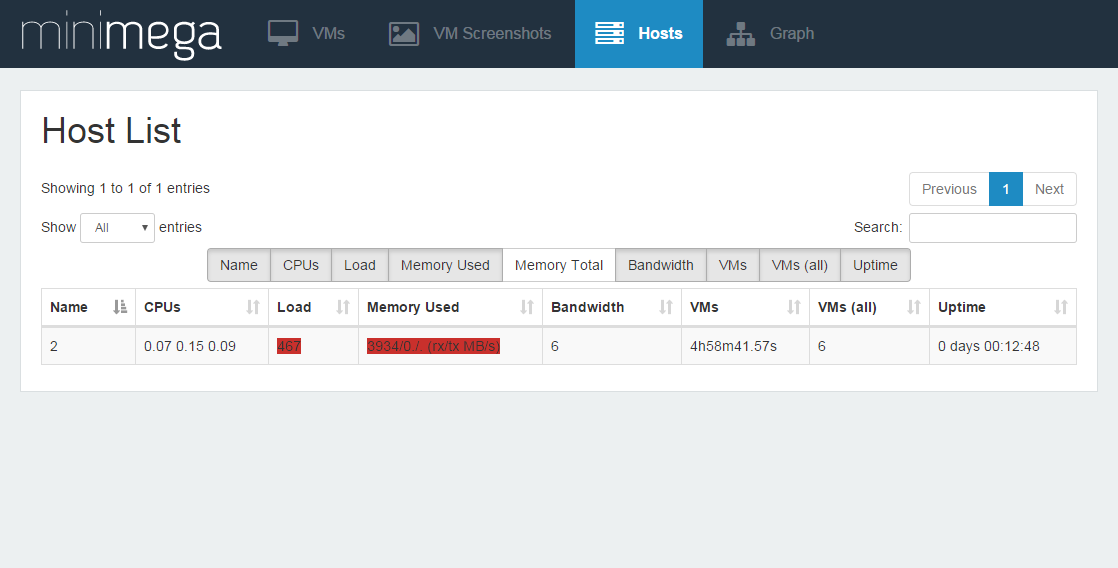Open the VMs monitor icon tab
The image size is (1118, 568).
point(283,33)
